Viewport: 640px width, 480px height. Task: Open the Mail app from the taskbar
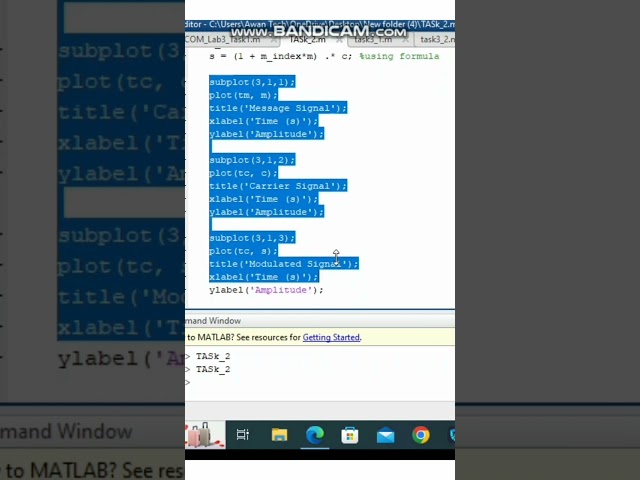pyautogui.click(x=385, y=436)
